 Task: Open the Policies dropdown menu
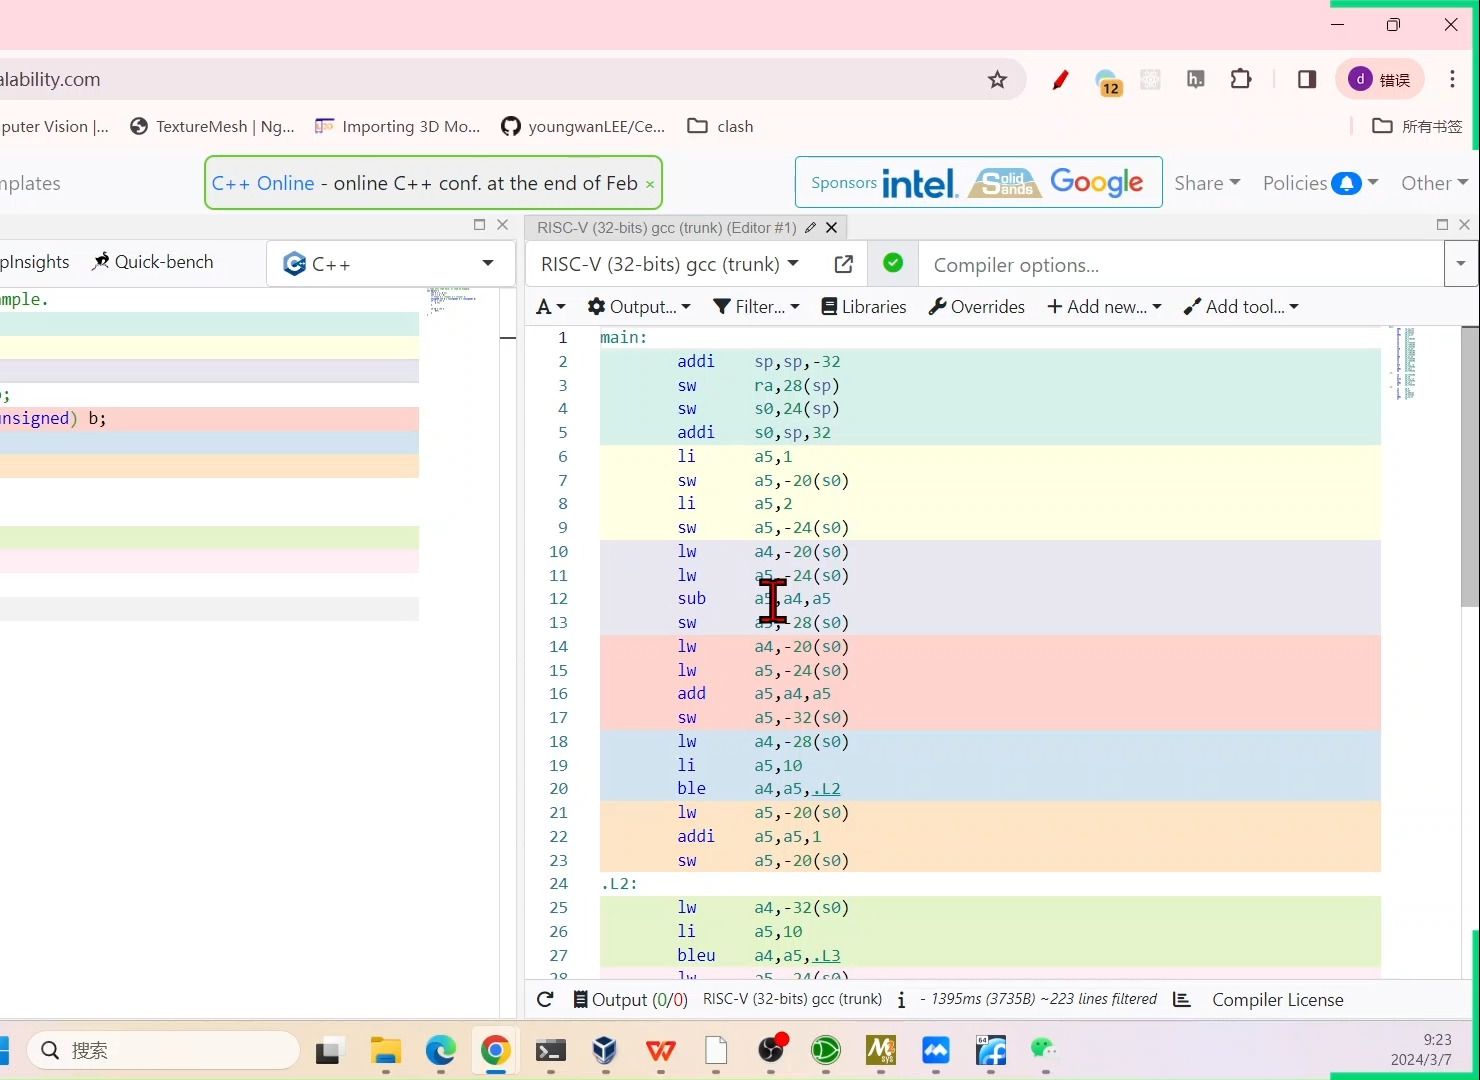1320,183
